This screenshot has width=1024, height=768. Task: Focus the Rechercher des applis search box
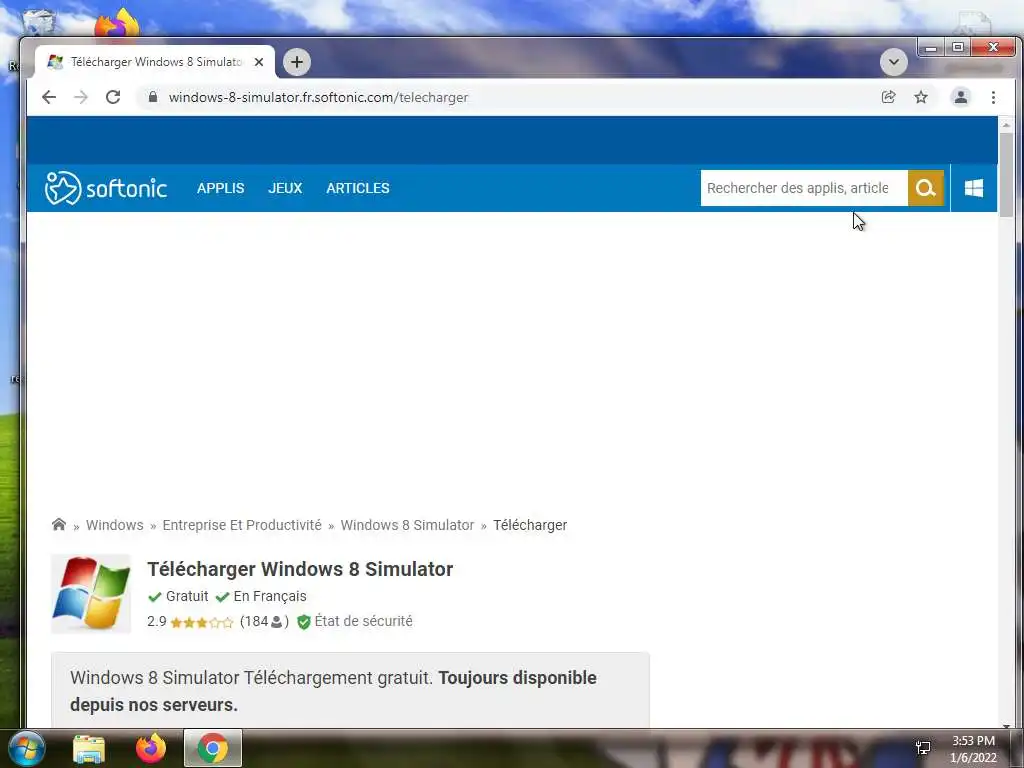[x=804, y=188]
